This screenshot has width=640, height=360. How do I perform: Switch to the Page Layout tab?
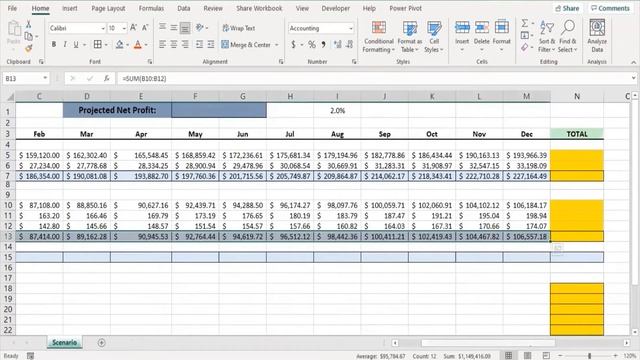(x=108, y=8)
